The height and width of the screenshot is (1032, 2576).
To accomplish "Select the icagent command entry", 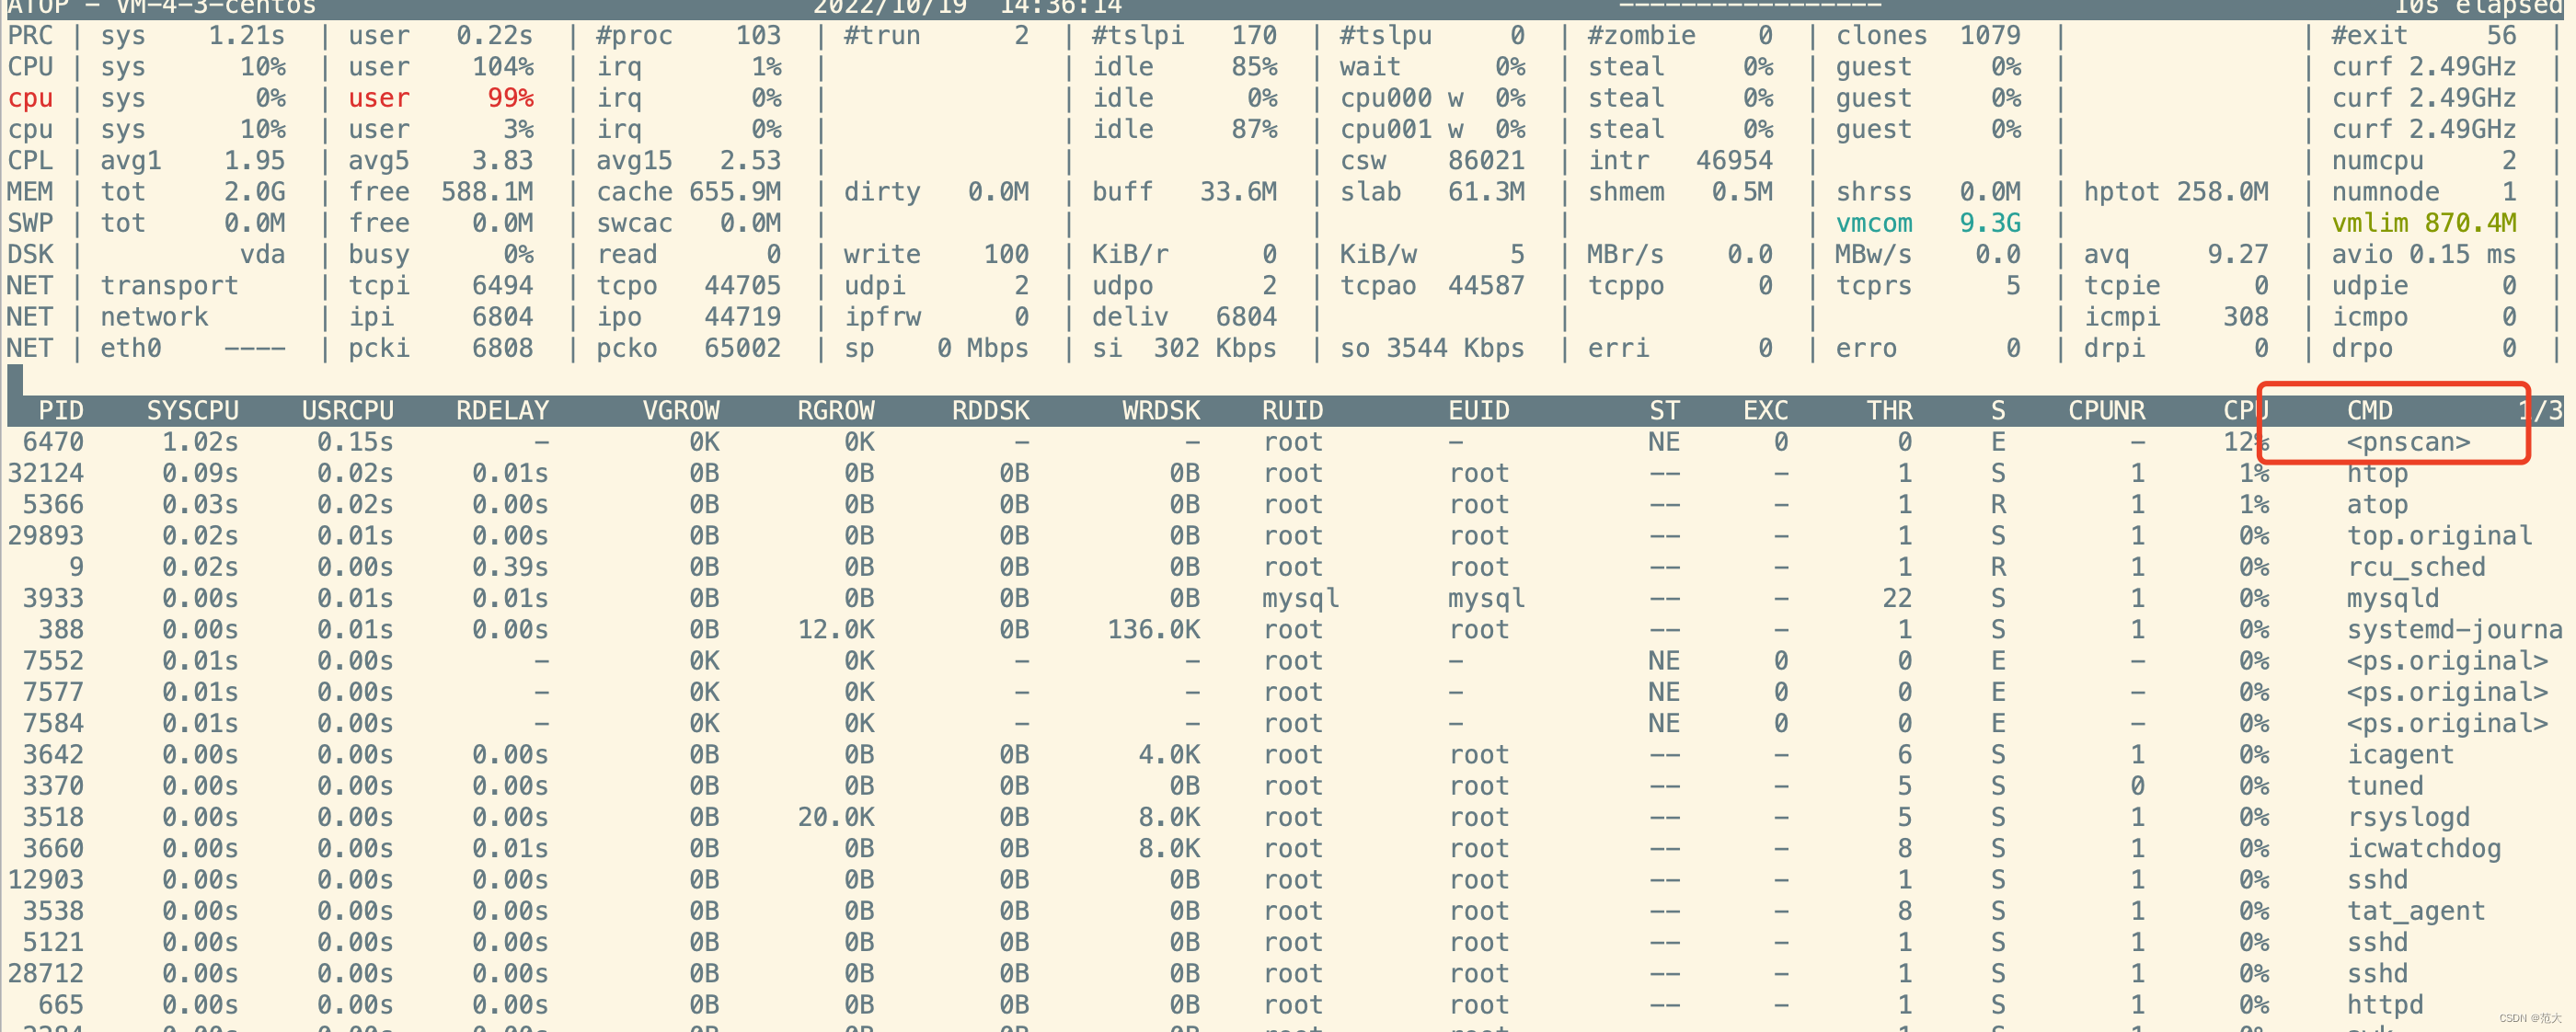I will click(x=2401, y=754).
